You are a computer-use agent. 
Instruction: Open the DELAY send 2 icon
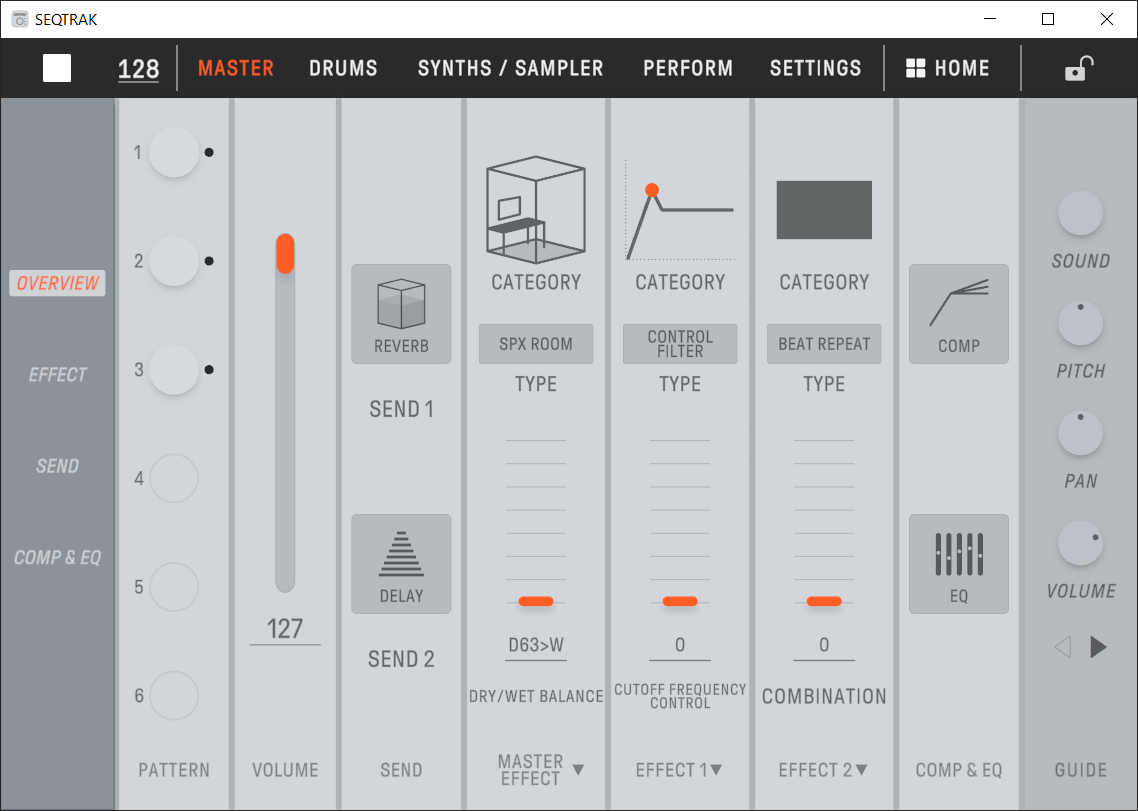click(401, 564)
